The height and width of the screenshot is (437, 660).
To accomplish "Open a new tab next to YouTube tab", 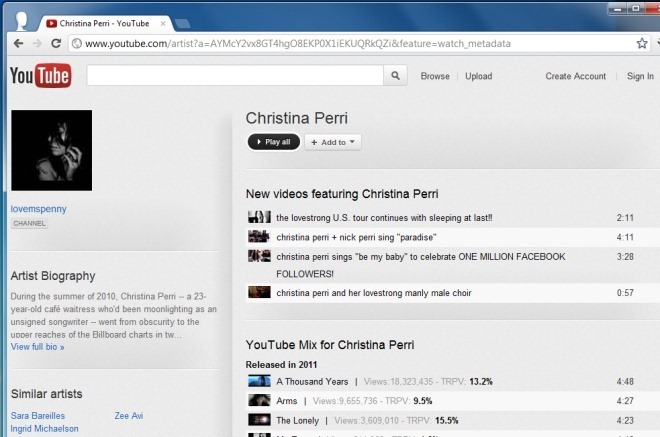I will (182, 24).
